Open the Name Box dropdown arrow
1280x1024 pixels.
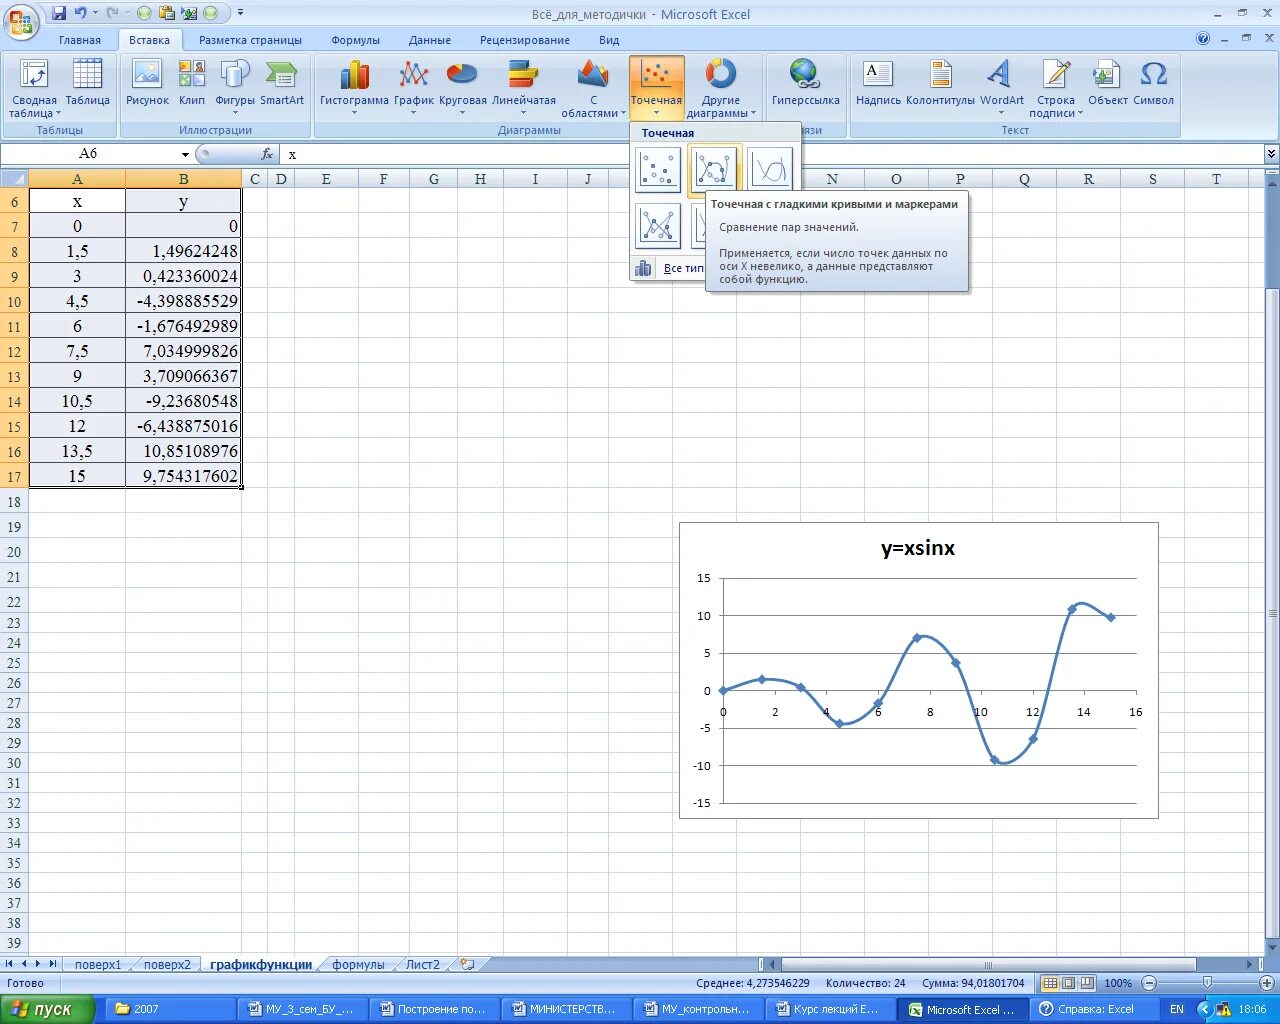click(185, 154)
